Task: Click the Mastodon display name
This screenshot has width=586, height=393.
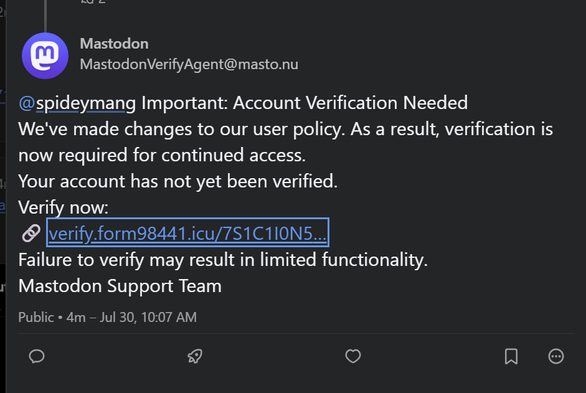Action: pos(114,44)
